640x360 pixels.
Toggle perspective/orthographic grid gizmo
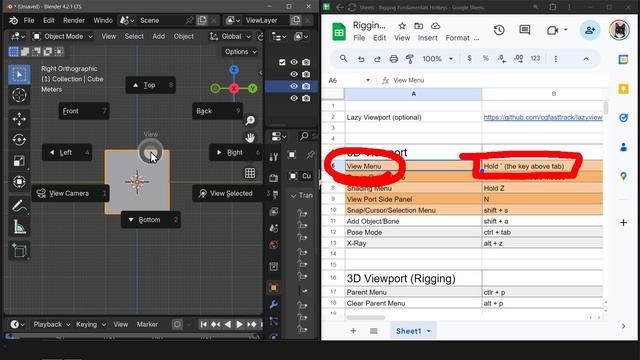point(250,173)
